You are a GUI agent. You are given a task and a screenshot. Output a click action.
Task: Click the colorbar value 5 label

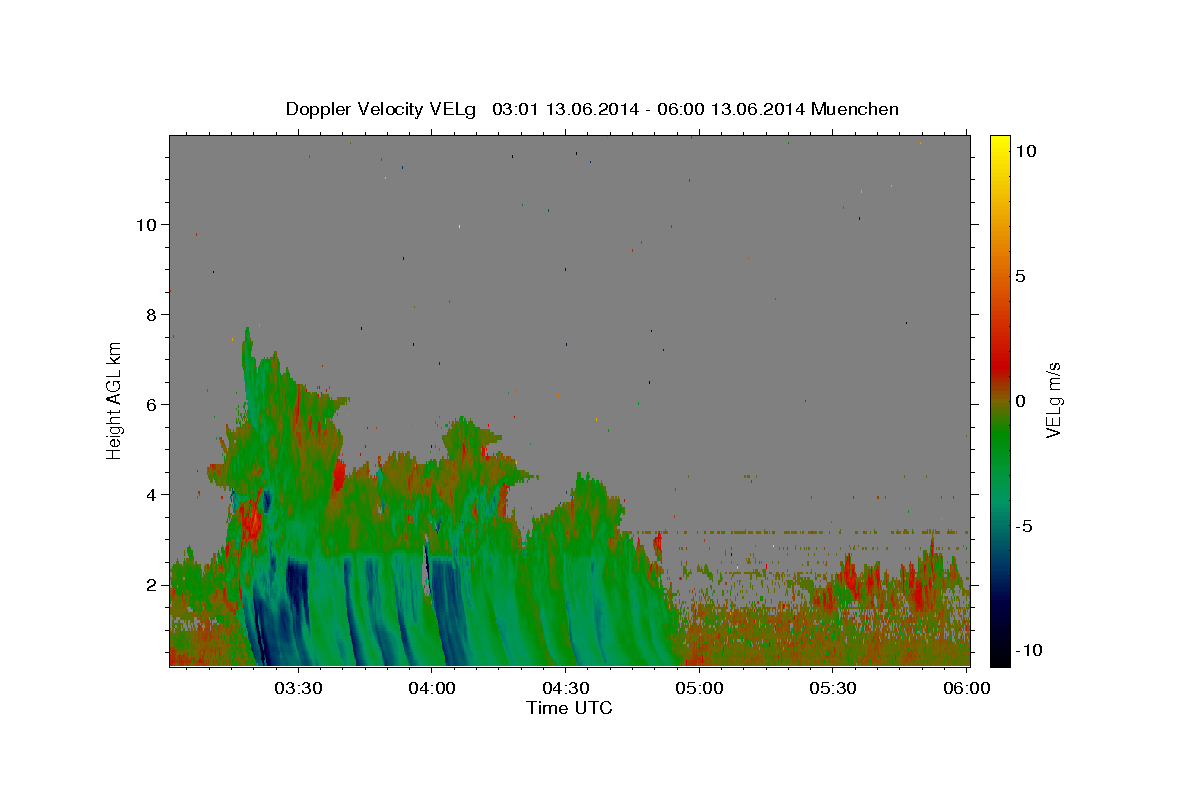pyautogui.click(x=1020, y=276)
